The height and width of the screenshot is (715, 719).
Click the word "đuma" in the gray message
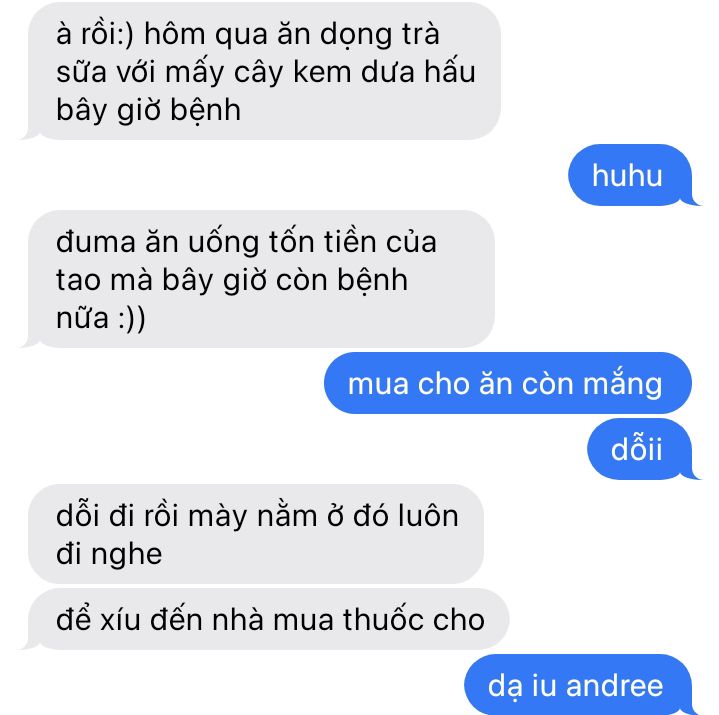click(x=96, y=242)
